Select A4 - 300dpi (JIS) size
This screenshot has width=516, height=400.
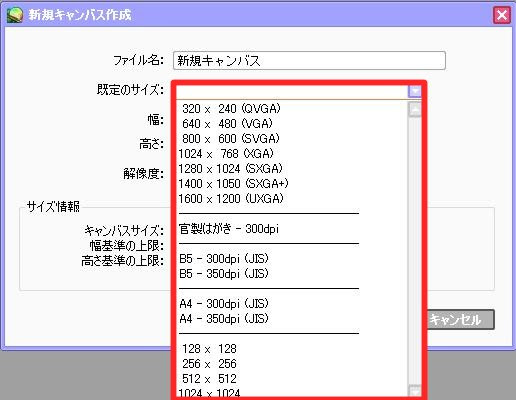click(x=224, y=304)
